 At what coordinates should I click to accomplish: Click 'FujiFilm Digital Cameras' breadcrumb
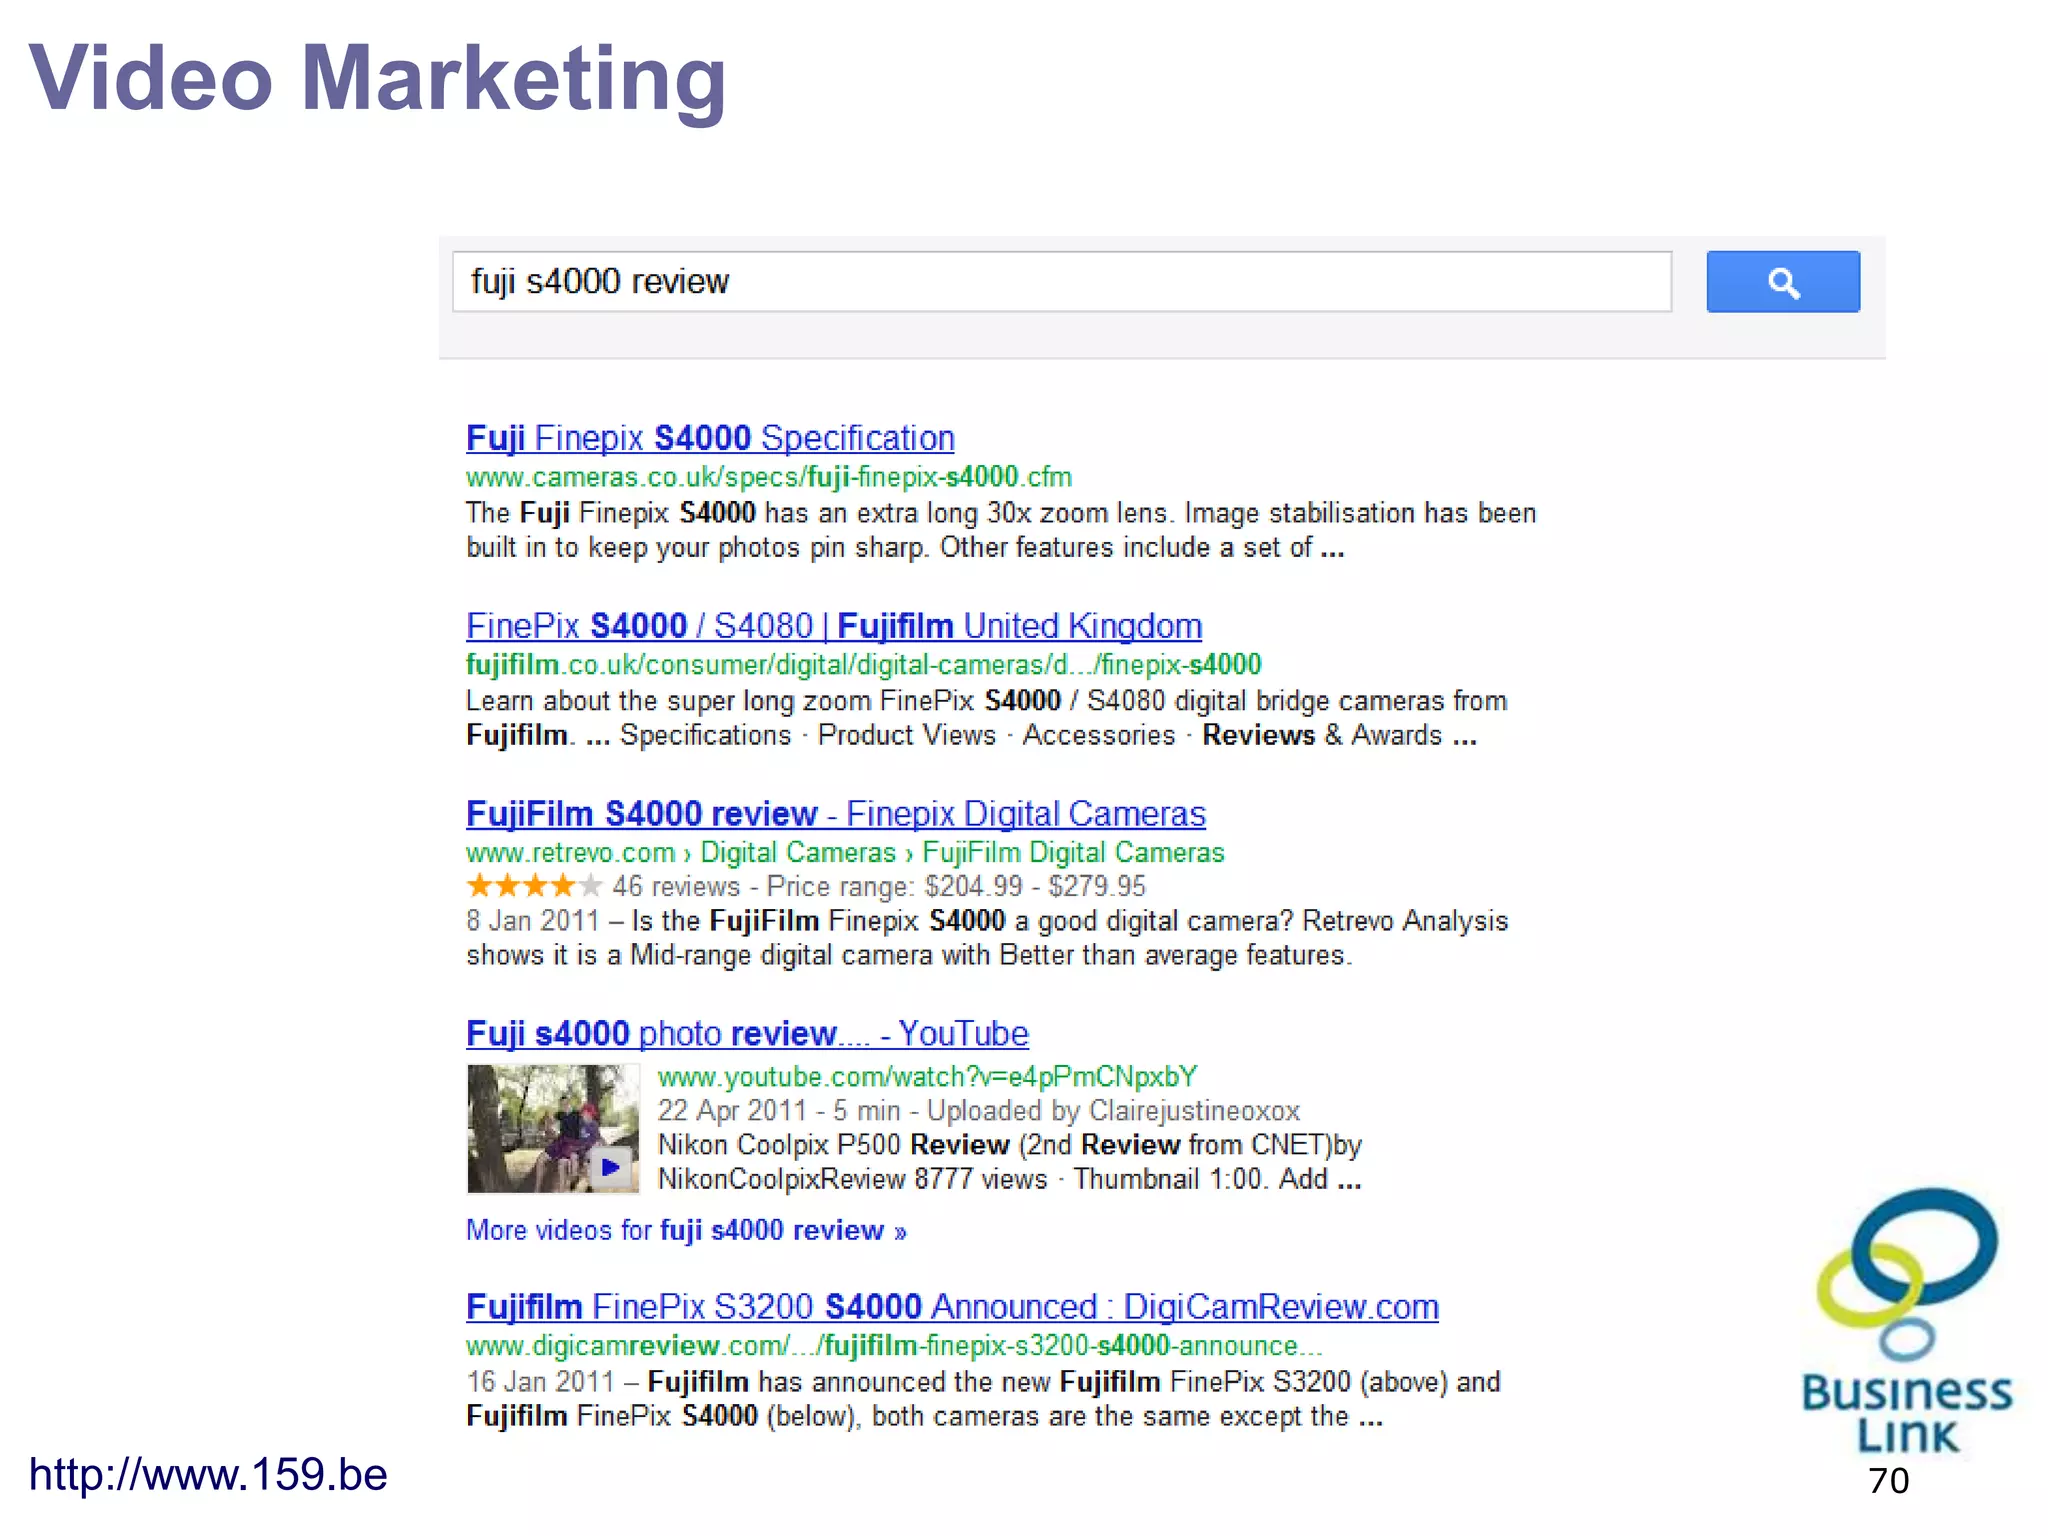[1073, 853]
